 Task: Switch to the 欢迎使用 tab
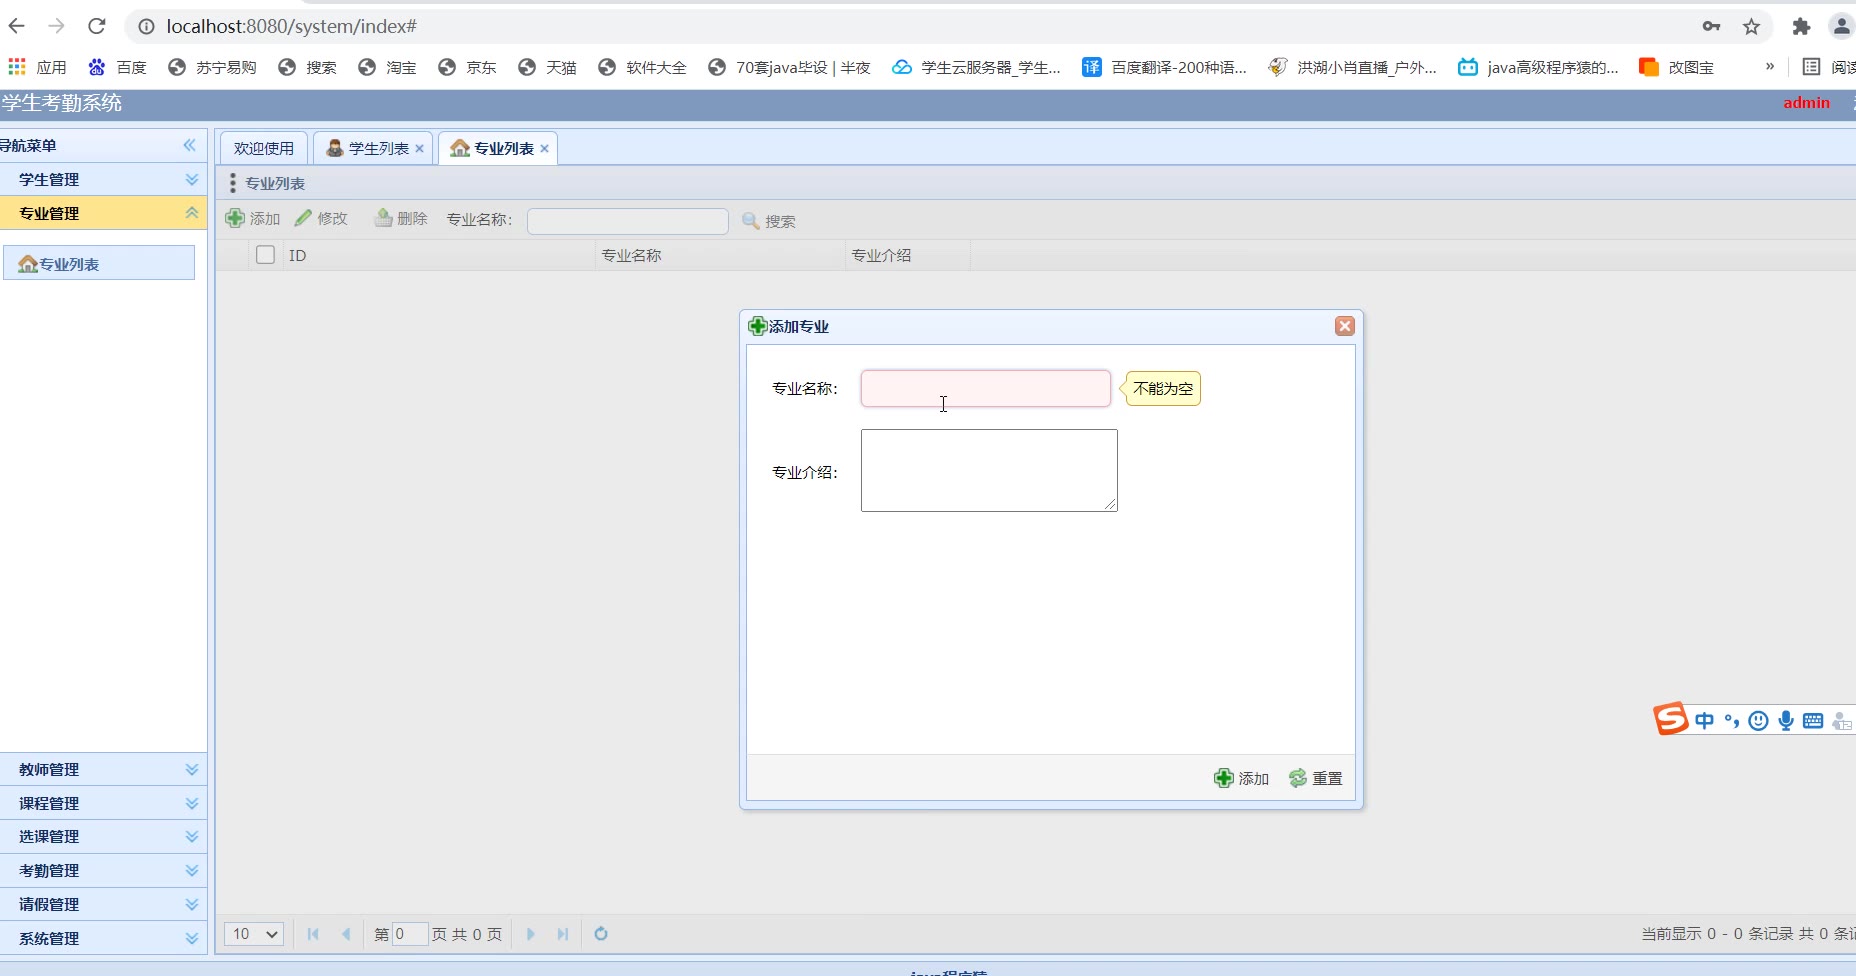pos(264,149)
